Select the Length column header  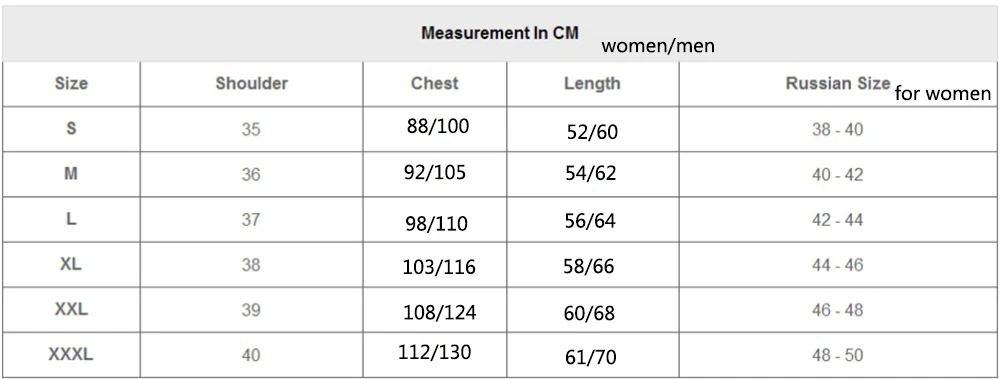[x=592, y=84]
